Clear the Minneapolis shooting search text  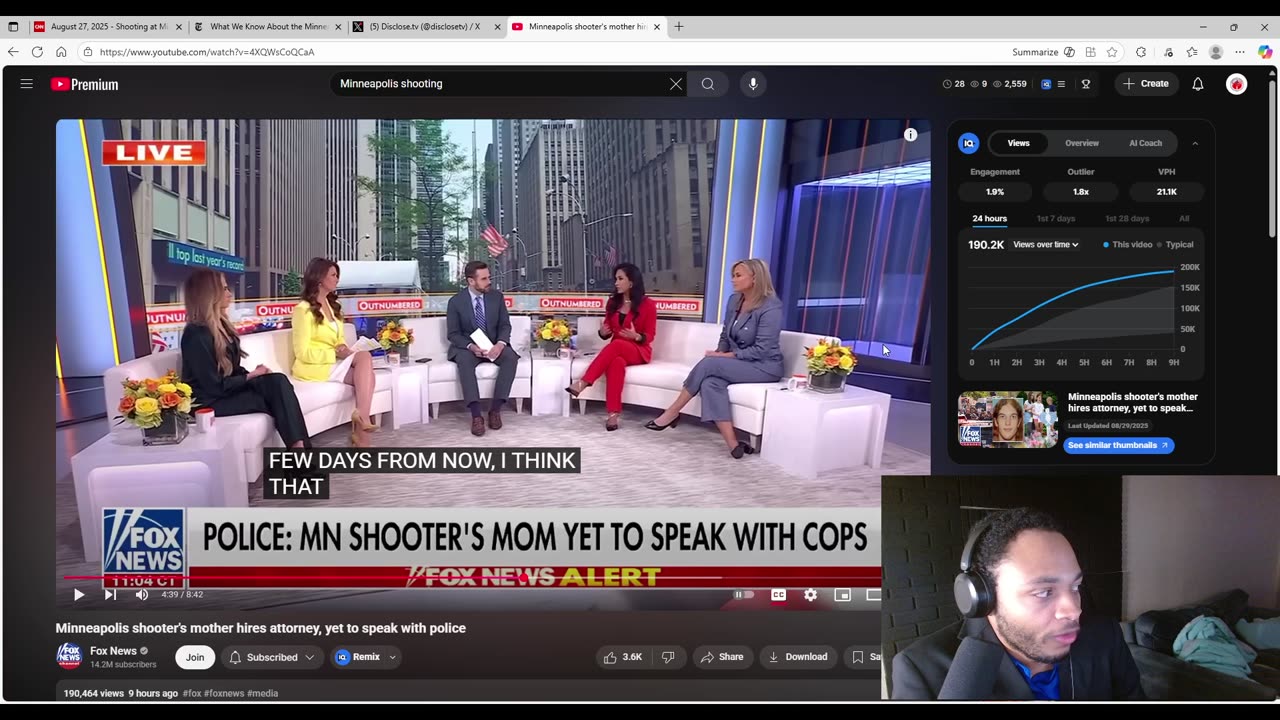pyautogui.click(x=676, y=84)
